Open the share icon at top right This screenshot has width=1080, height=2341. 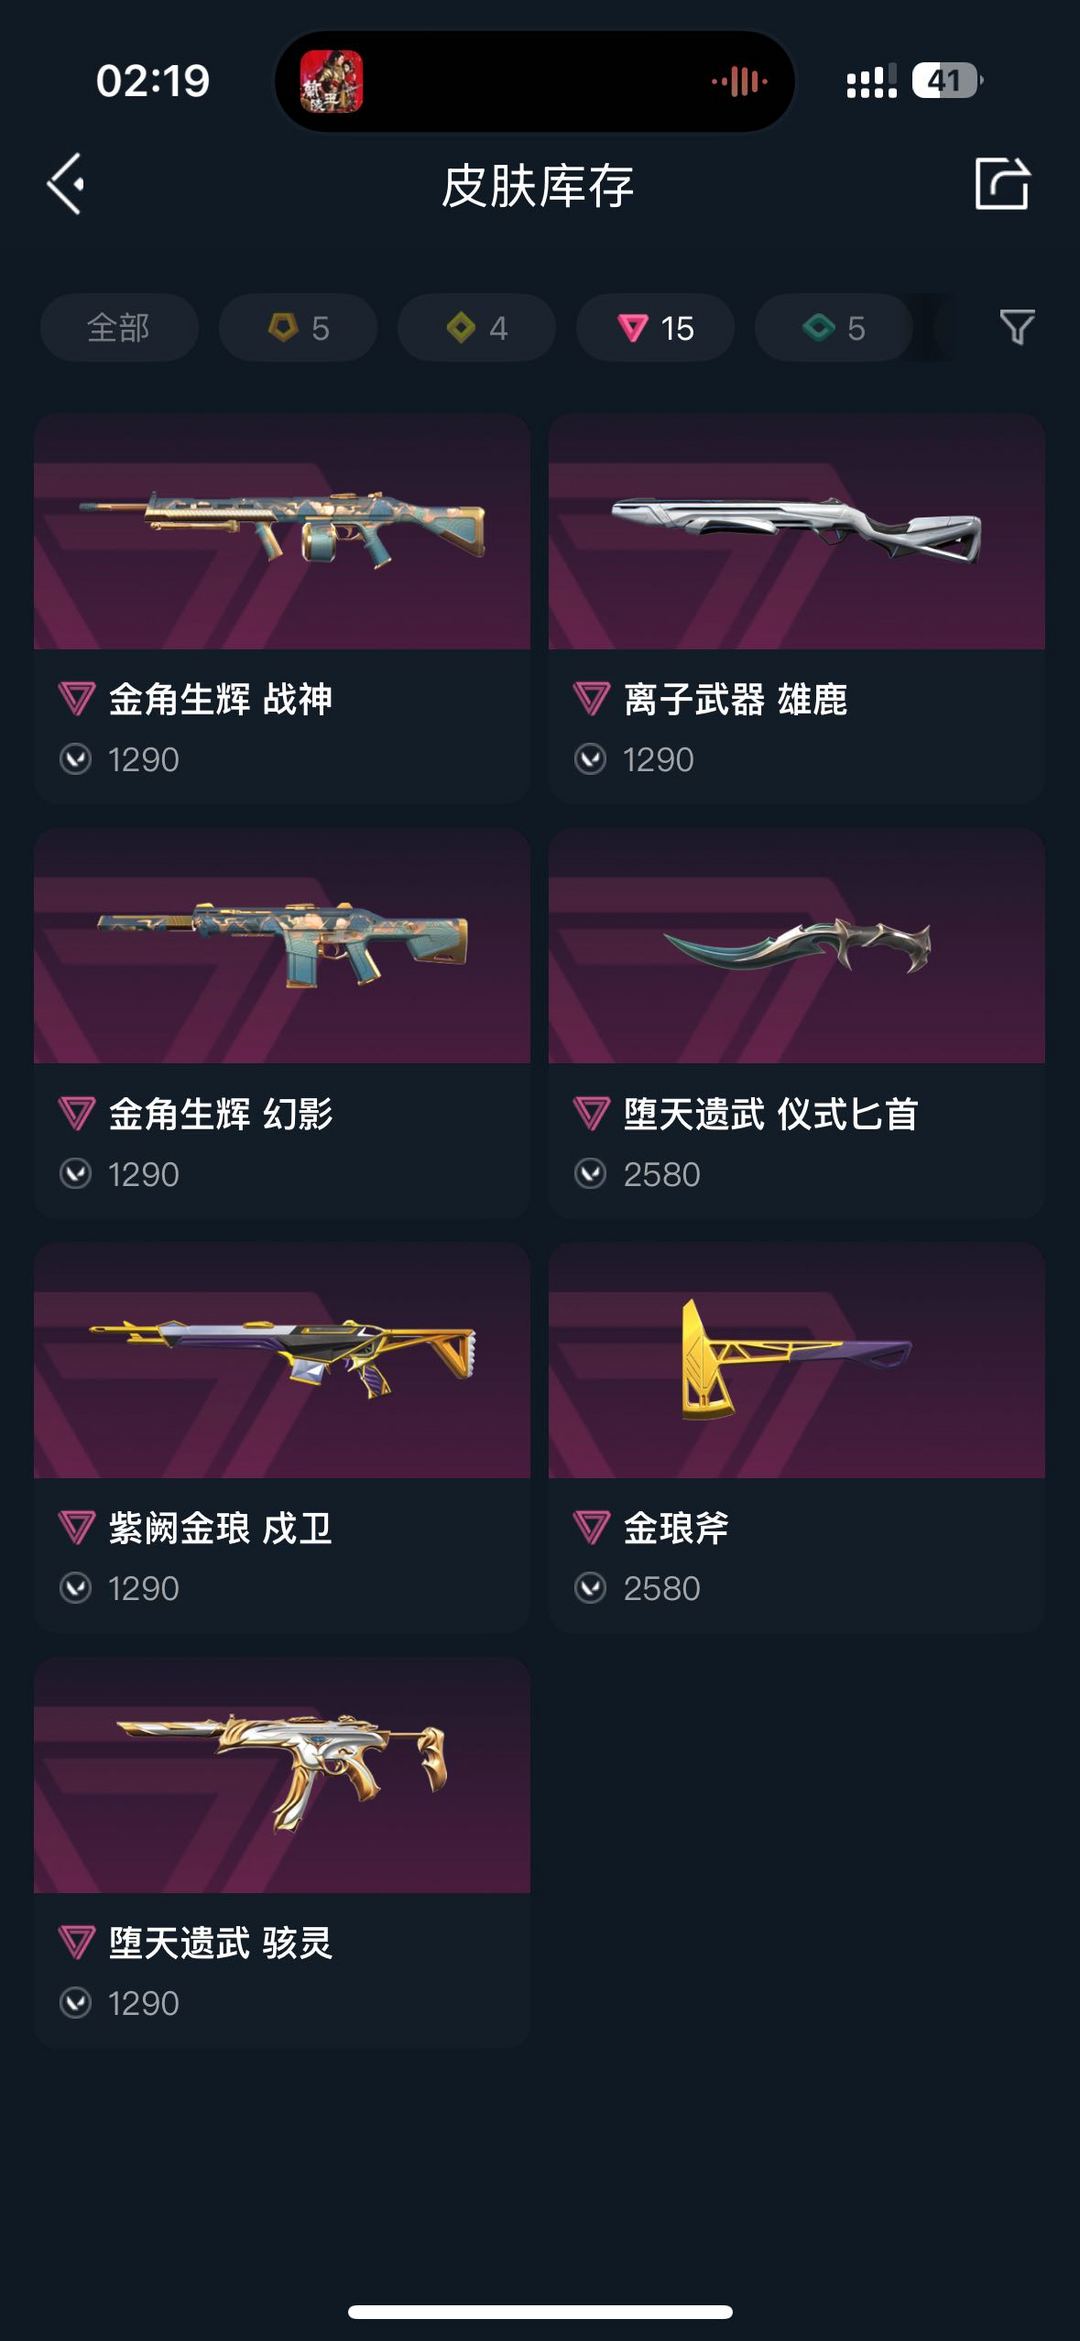click(x=1002, y=183)
